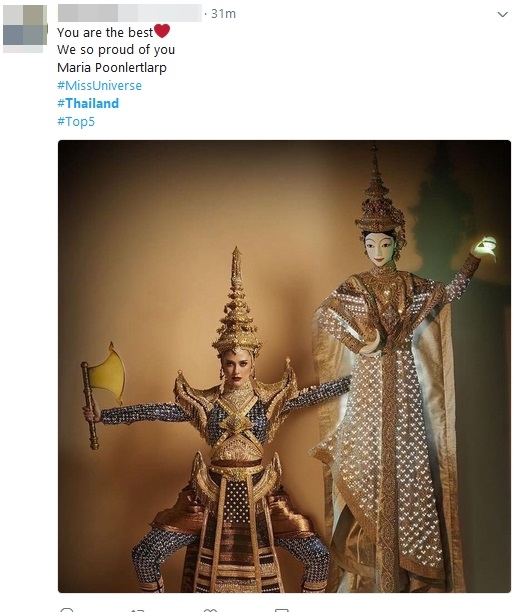Click the glowing lotus in puppet's hand
Screen dimensions: 517x612
click(x=486, y=247)
